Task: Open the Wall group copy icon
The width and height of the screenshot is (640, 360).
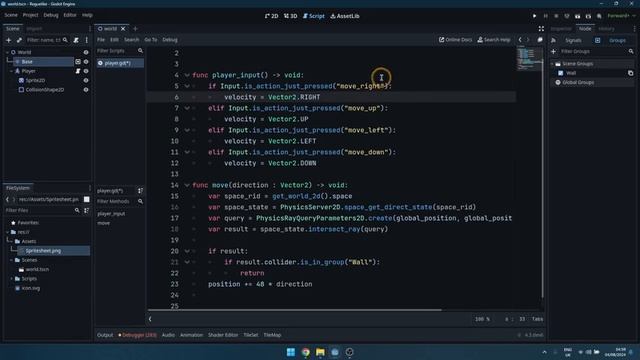Action: point(630,73)
